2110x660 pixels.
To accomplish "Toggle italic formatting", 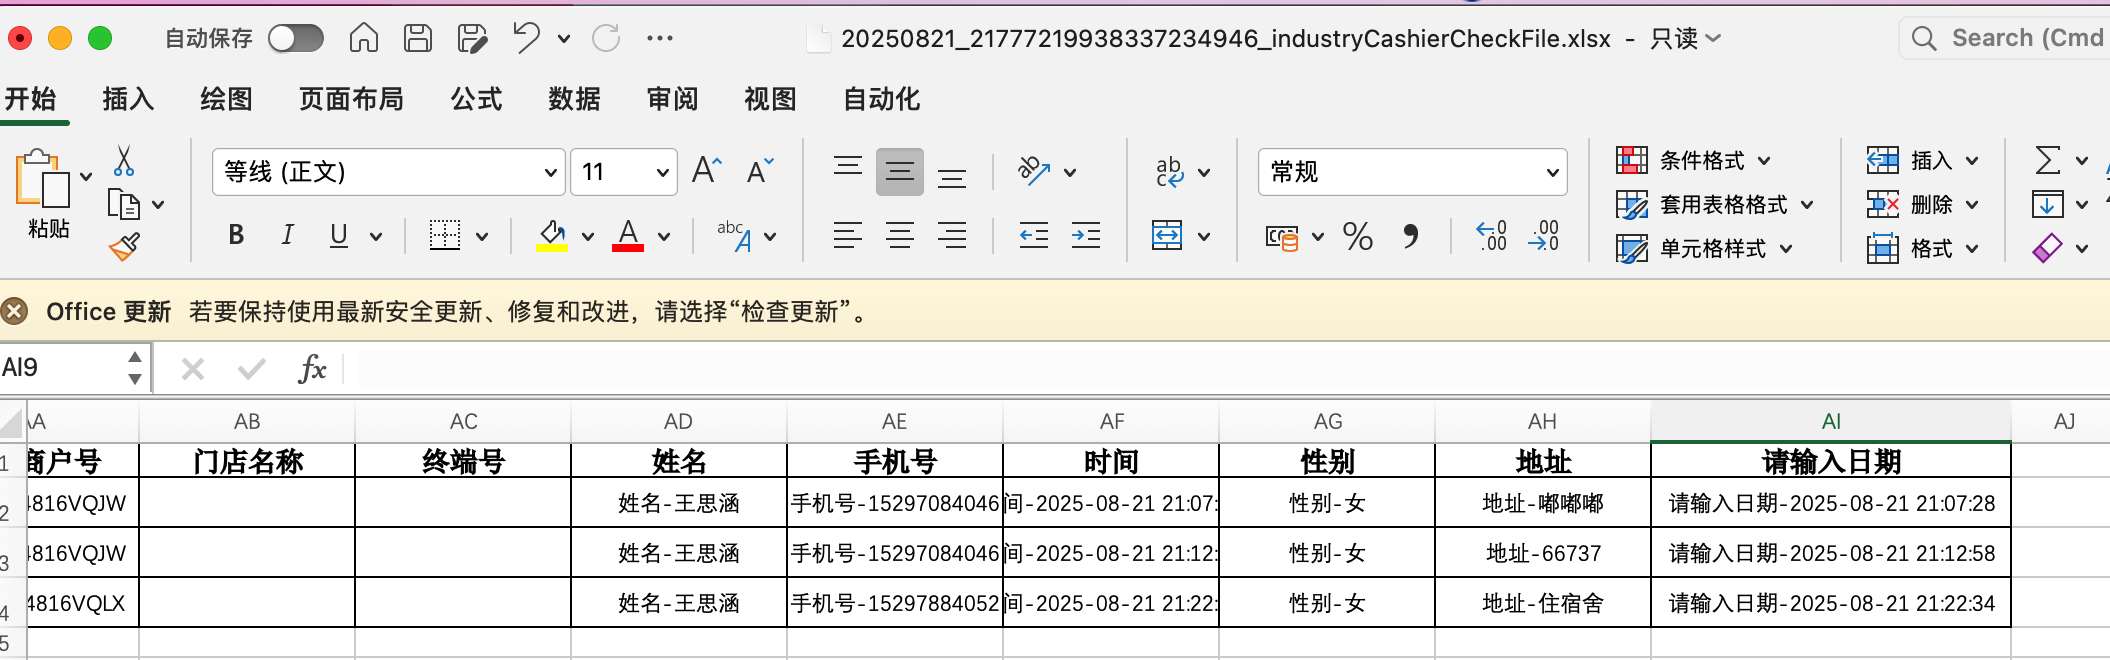I will [x=288, y=235].
